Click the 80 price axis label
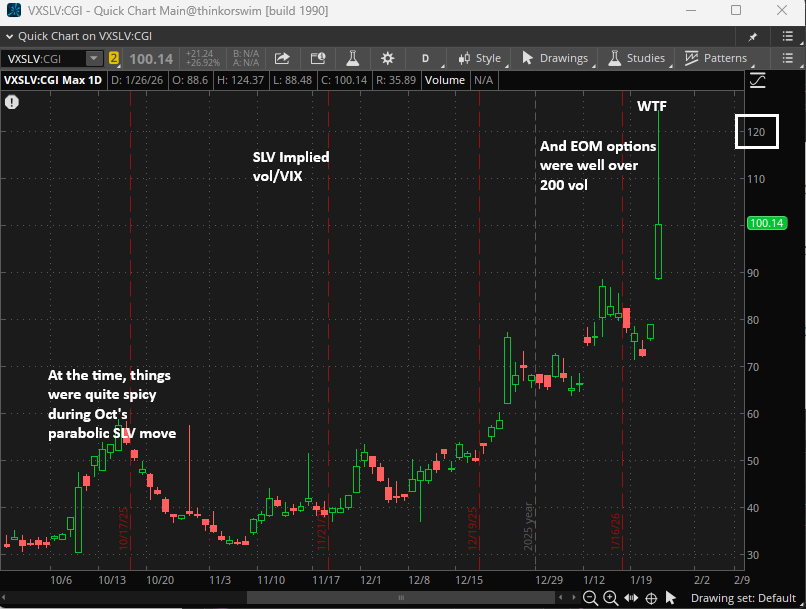806x609 pixels. [x=753, y=320]
